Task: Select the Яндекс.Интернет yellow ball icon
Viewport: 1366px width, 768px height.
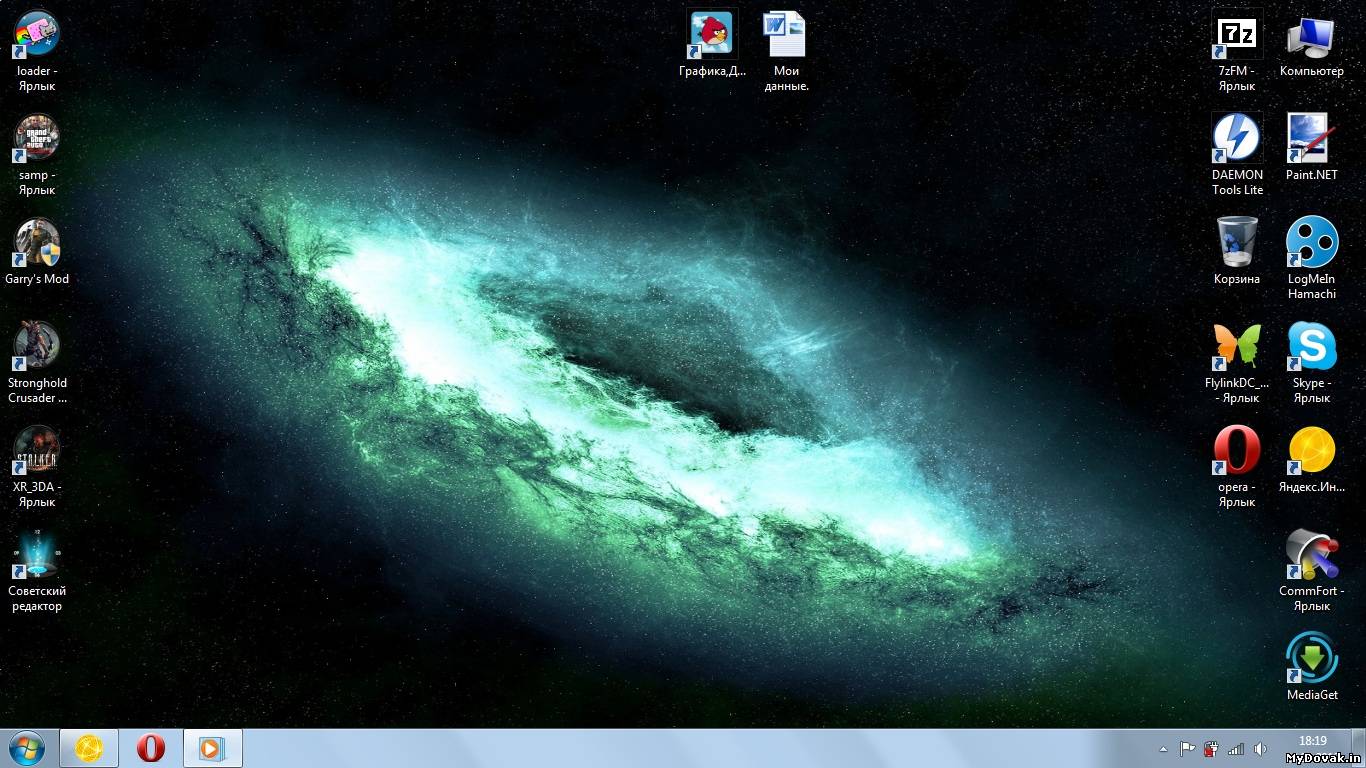Action: tap(1311, 450)
